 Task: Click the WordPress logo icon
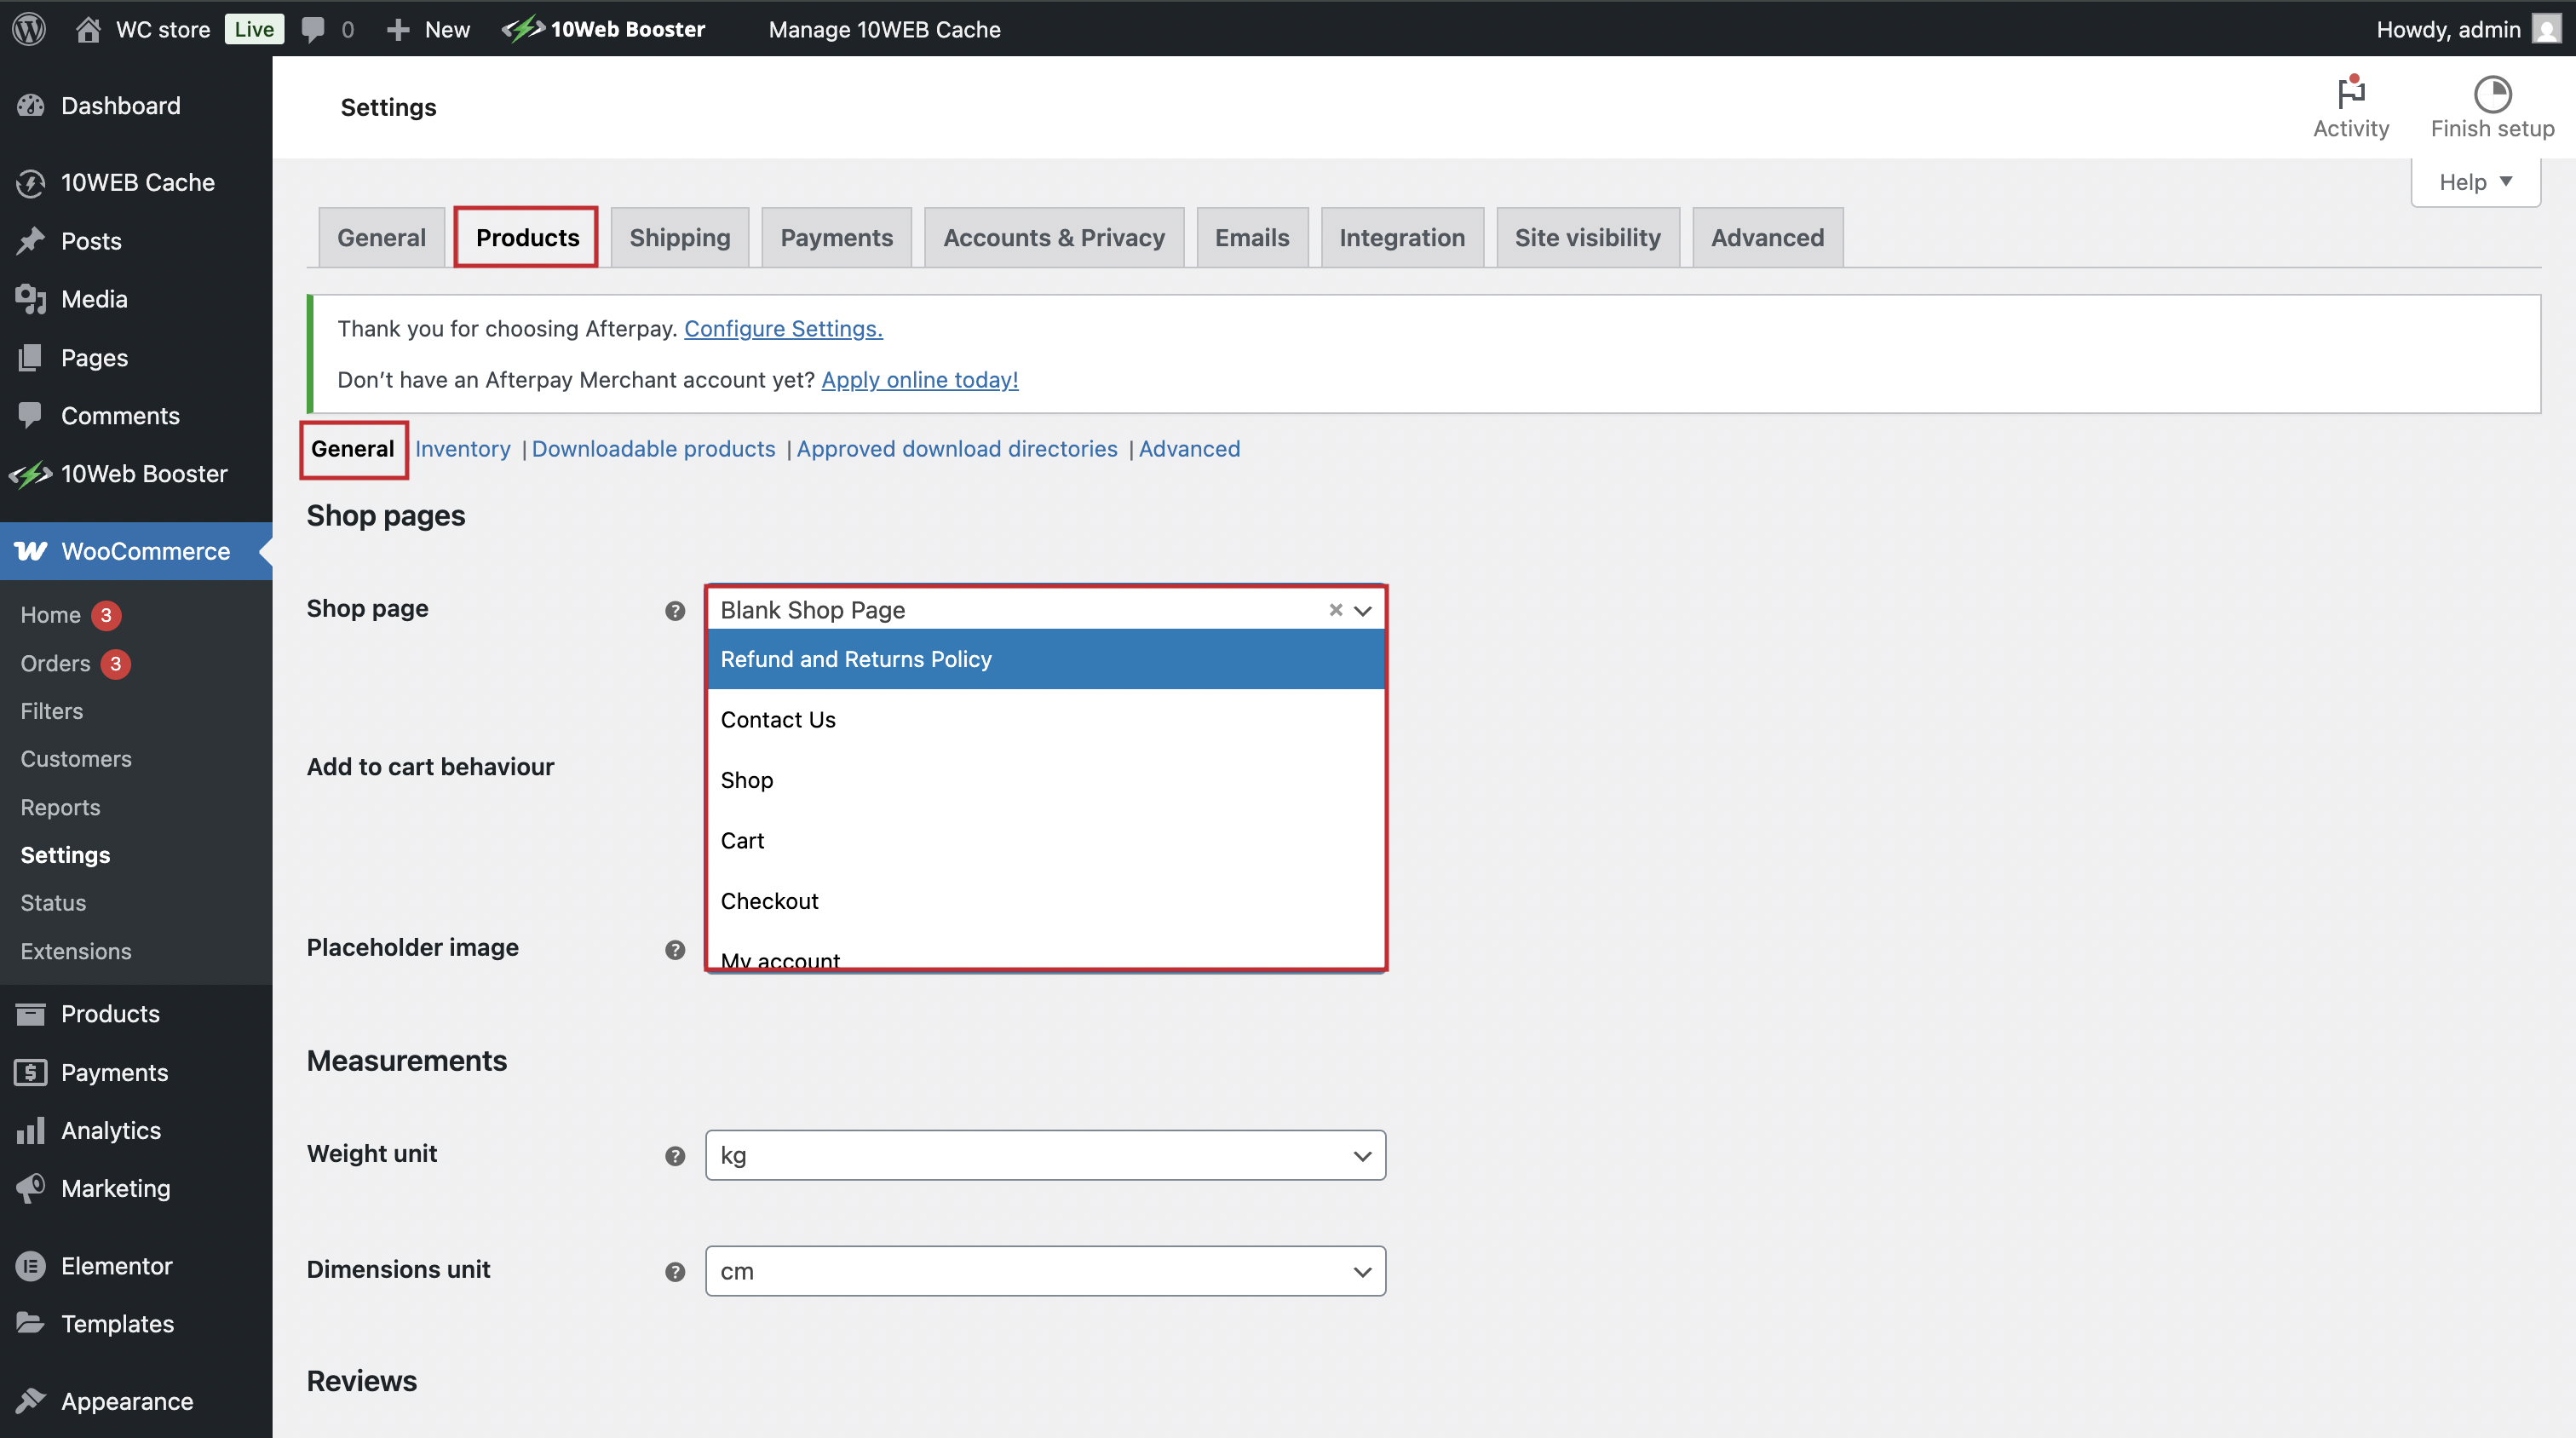29,28
